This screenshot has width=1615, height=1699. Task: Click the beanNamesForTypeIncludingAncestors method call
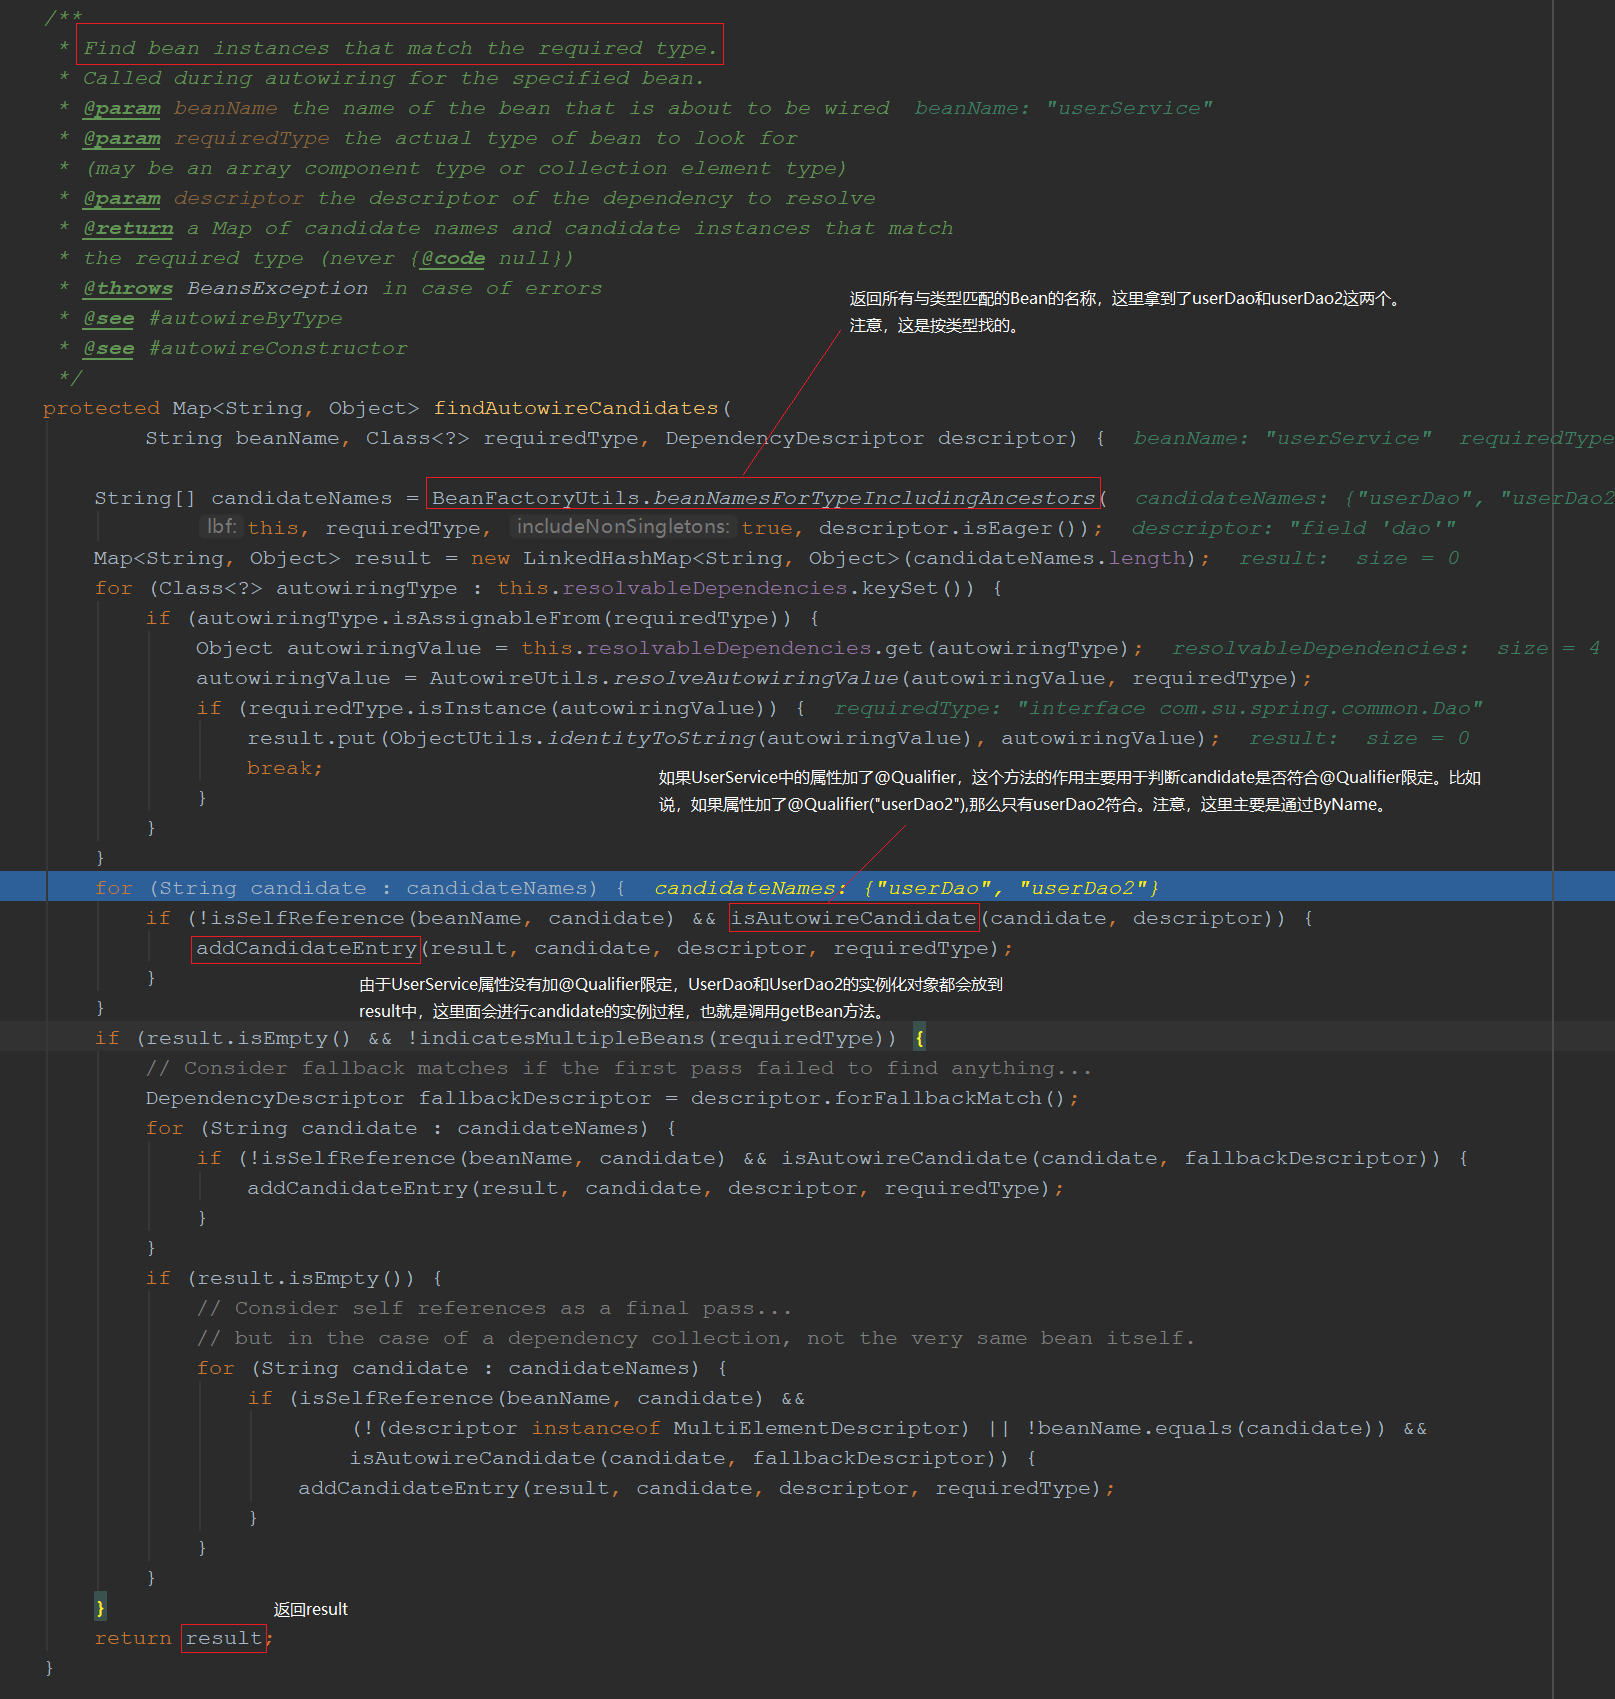pos(875,498)
